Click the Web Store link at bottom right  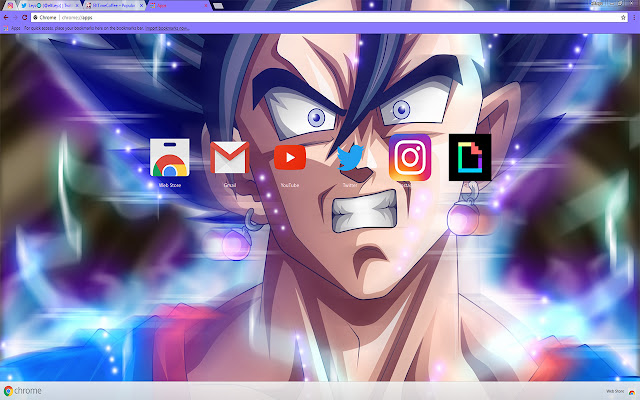(x=617, y=391)
